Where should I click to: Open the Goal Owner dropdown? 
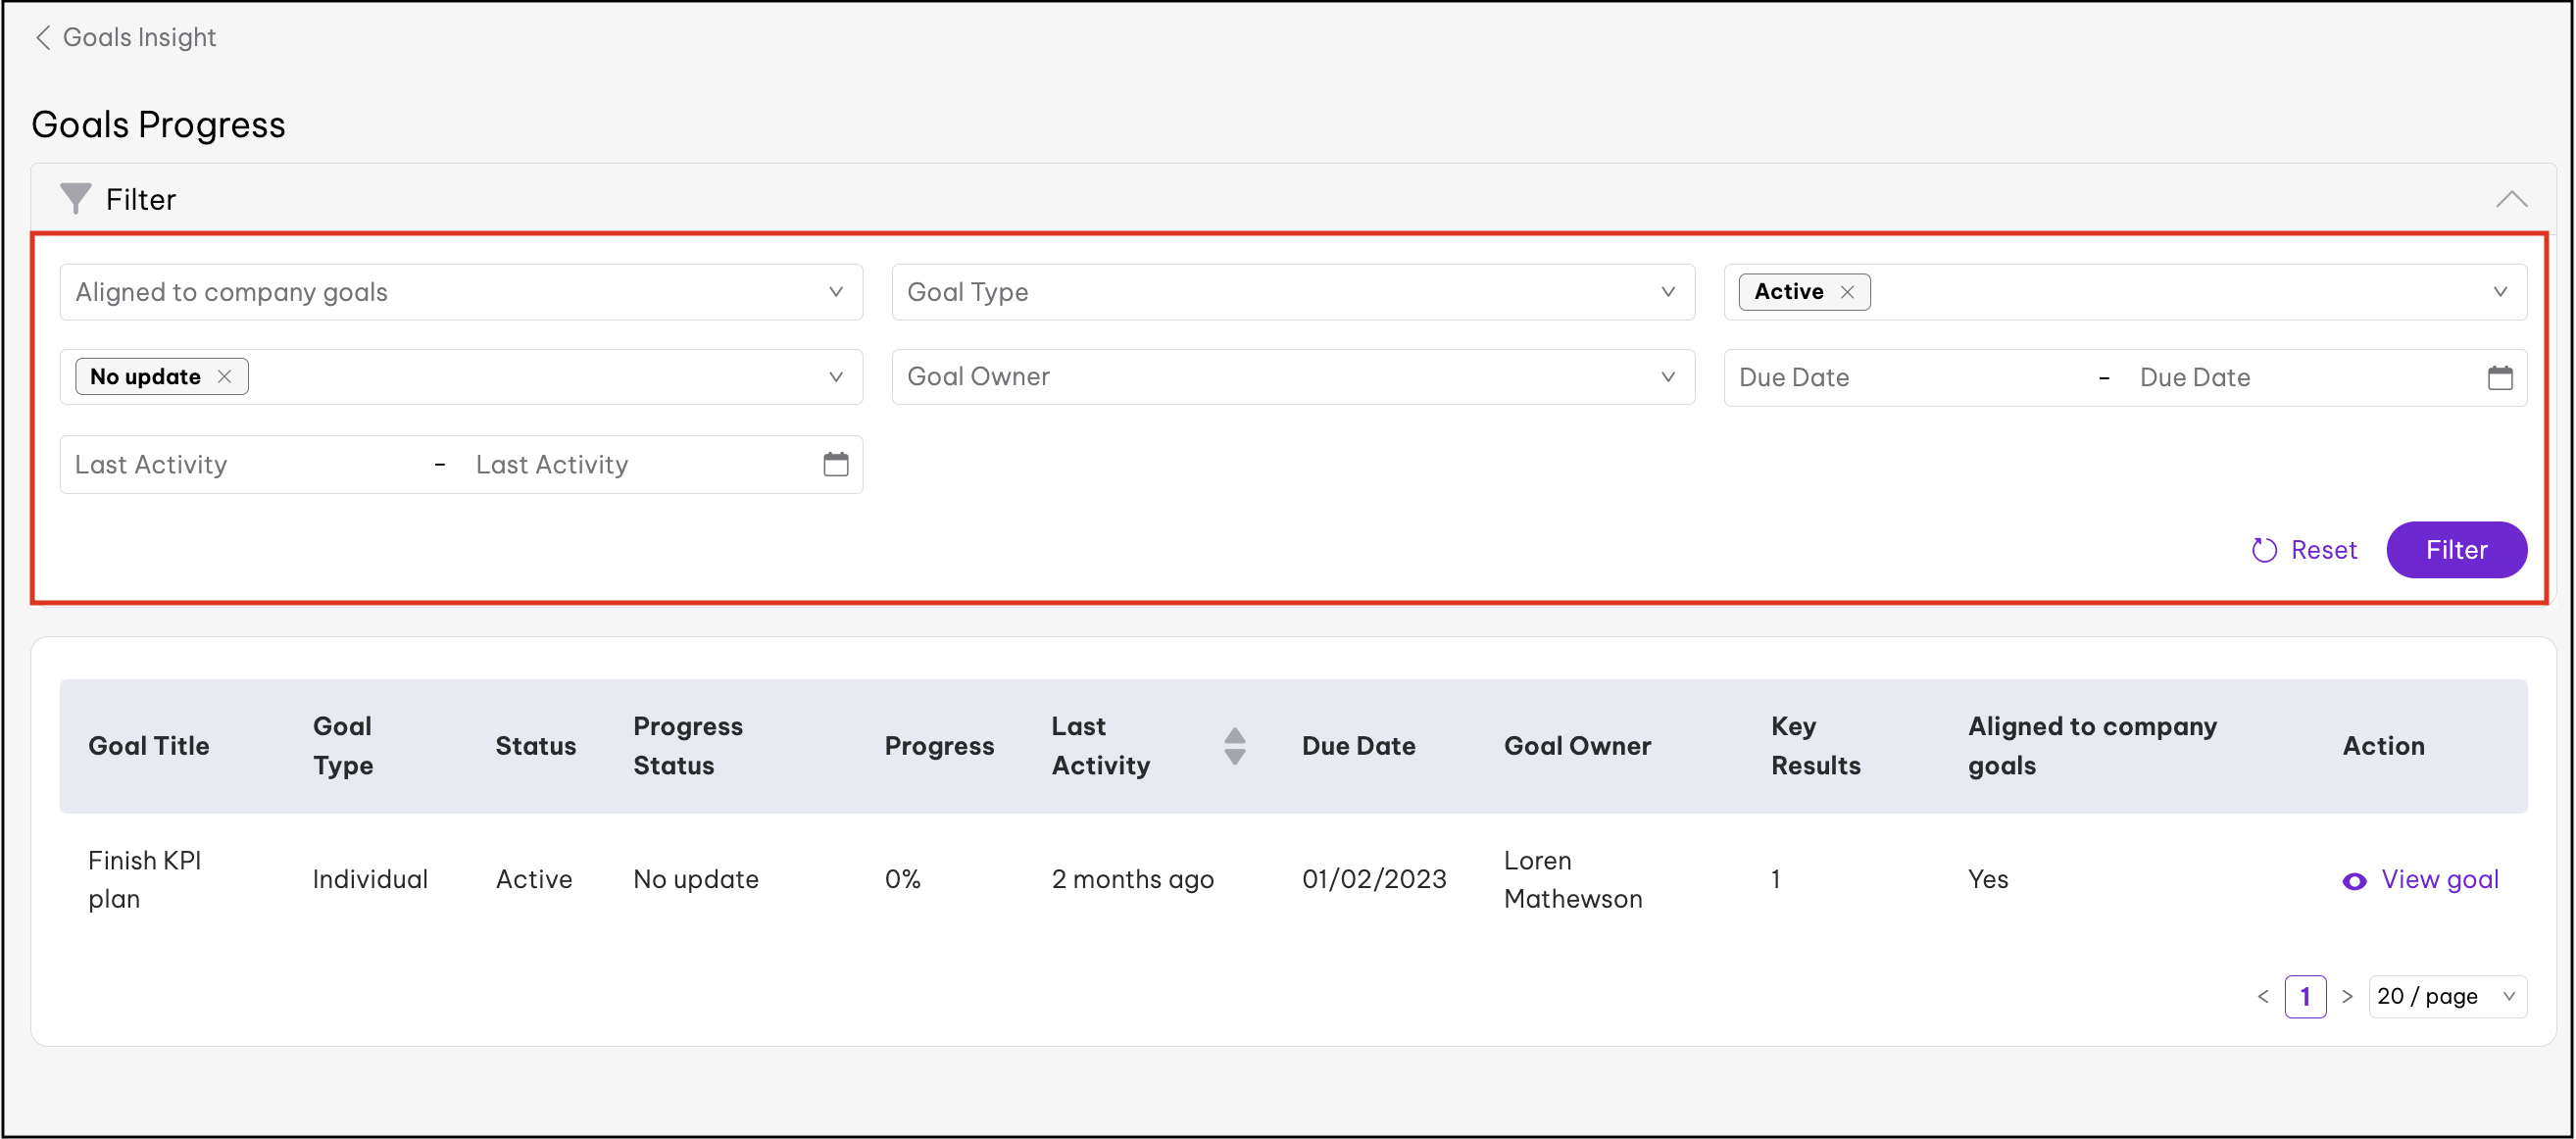coord(1292,377)
